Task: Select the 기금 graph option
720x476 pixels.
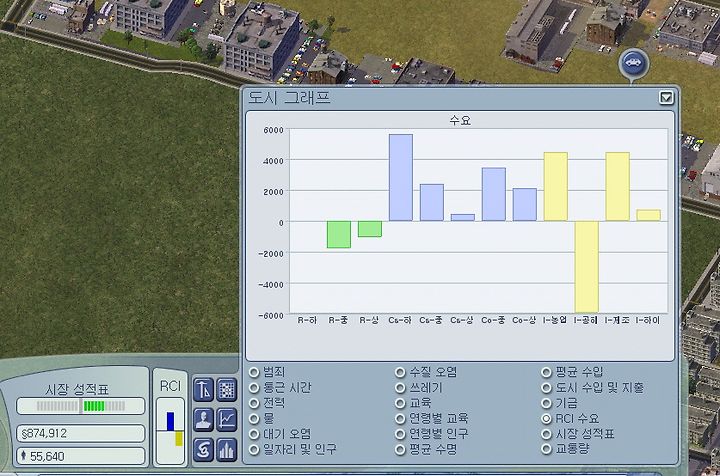Action: coord(559,403)
